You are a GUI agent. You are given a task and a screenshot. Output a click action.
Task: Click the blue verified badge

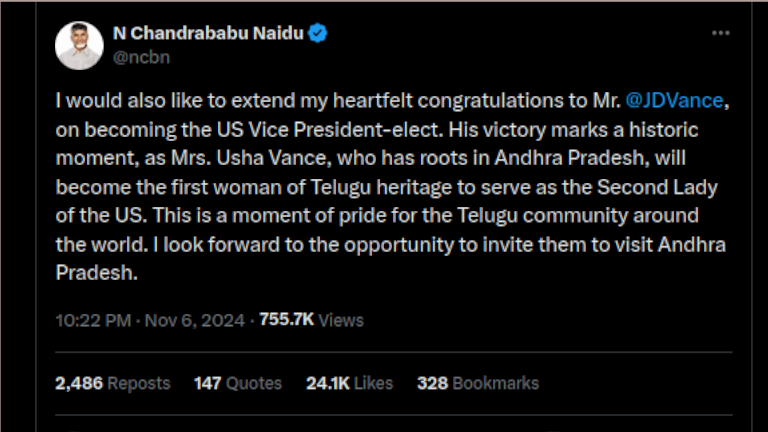tap(318, 35)
